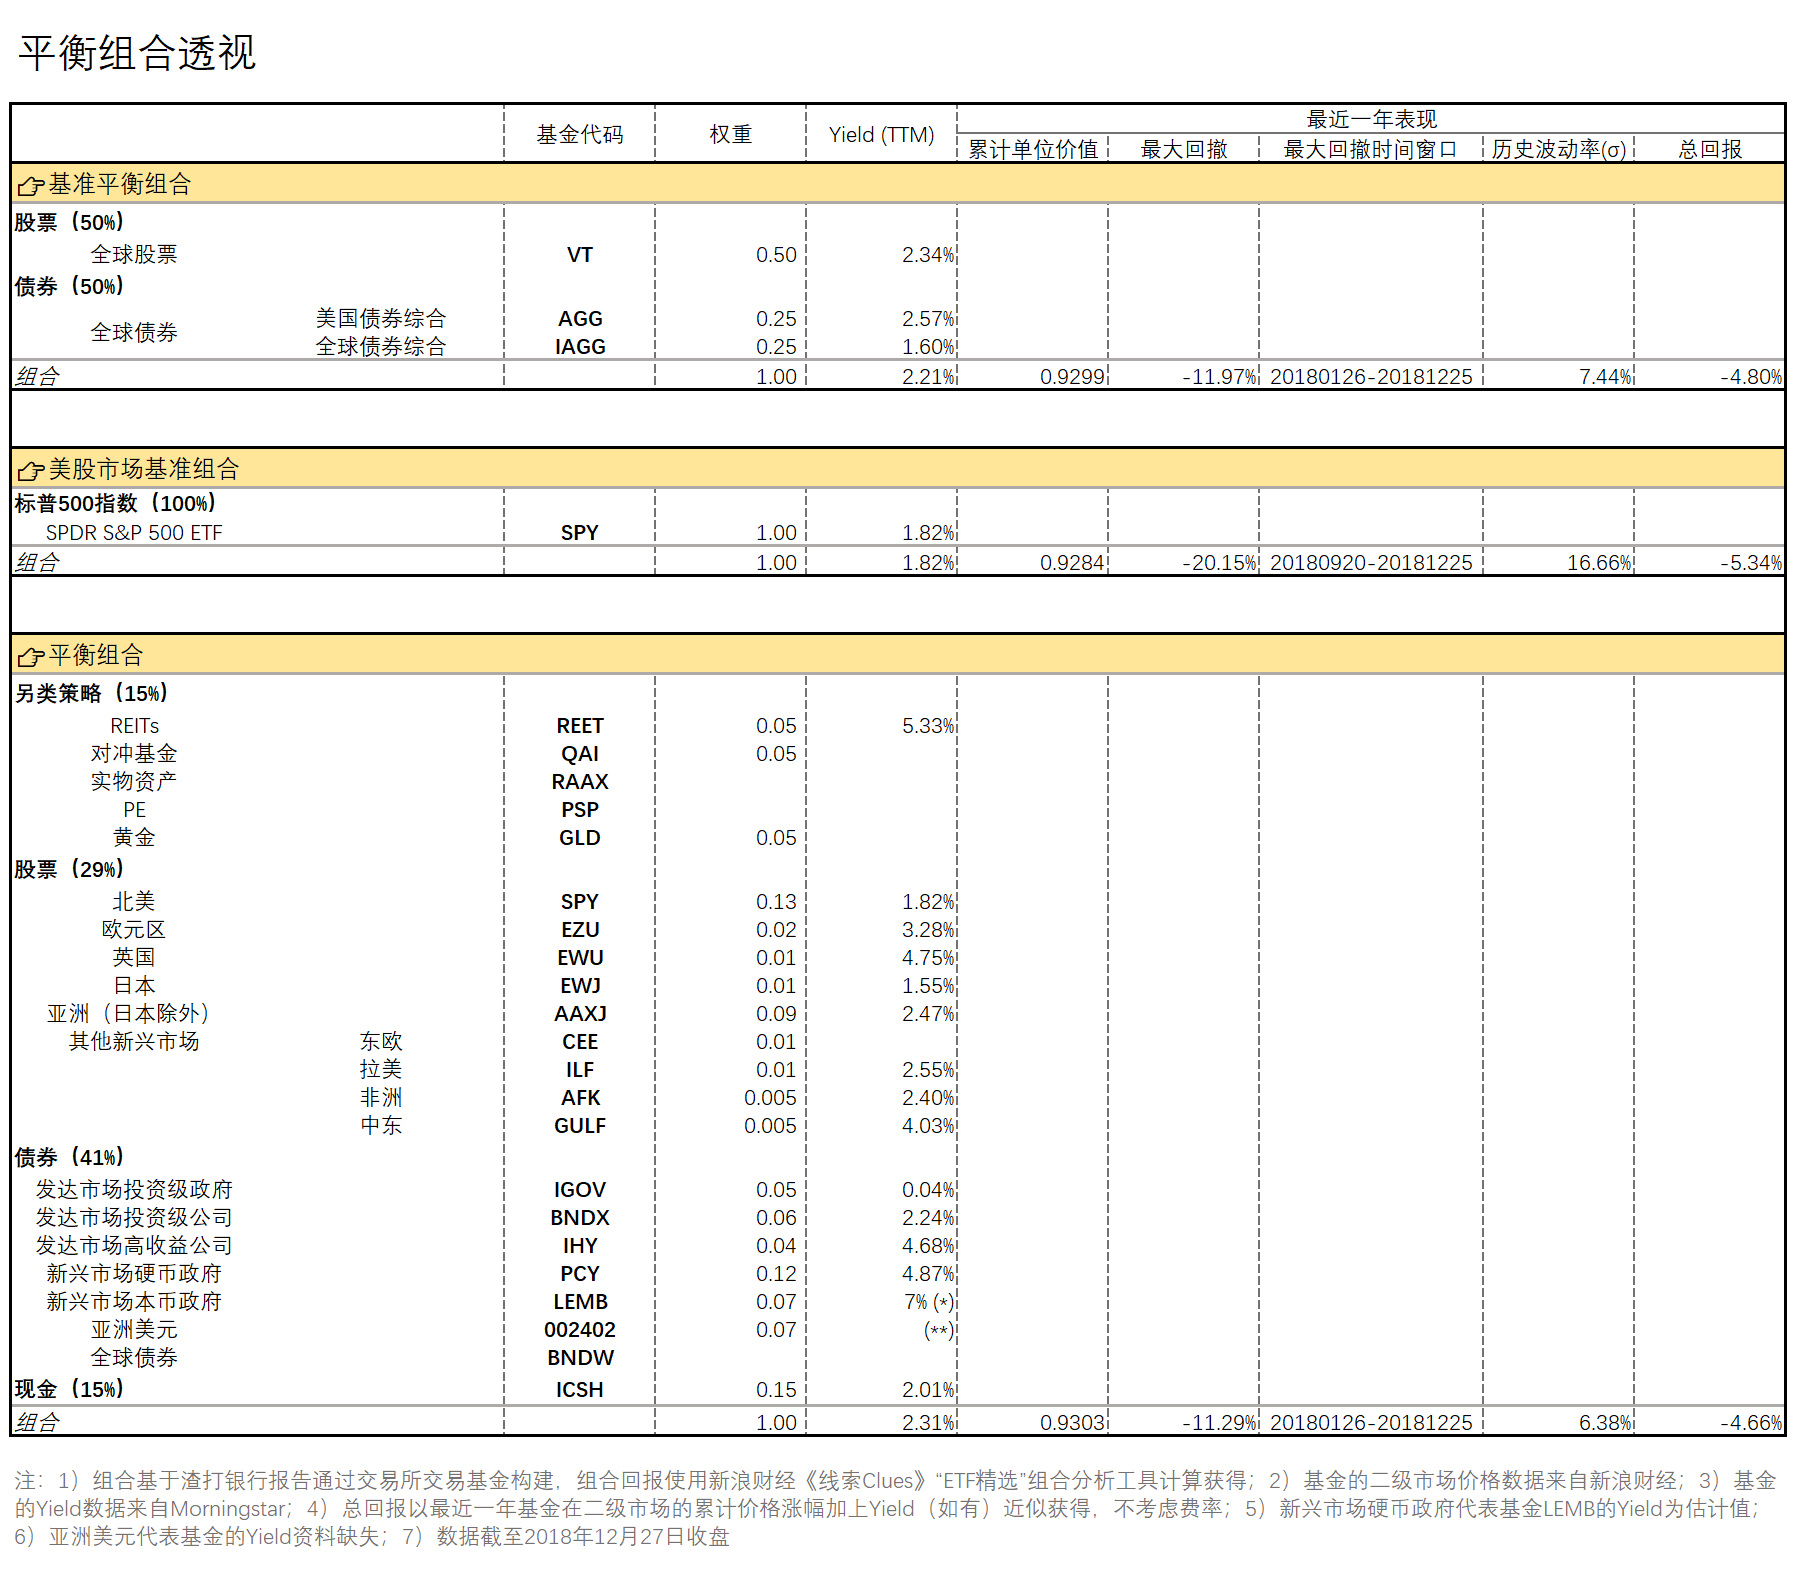Click the SPDR S&P 500 ETF label
This screenshot has width=1796, height=1571.
tap(134, 533)
